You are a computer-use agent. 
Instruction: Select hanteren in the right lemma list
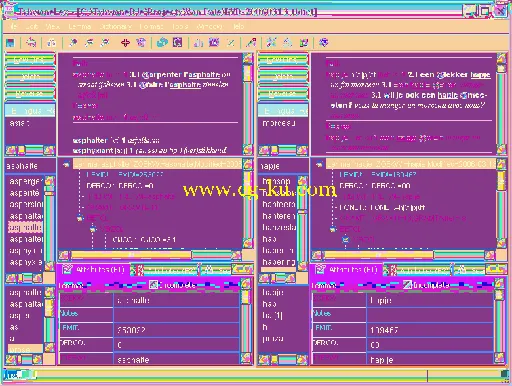coord(279,216)
